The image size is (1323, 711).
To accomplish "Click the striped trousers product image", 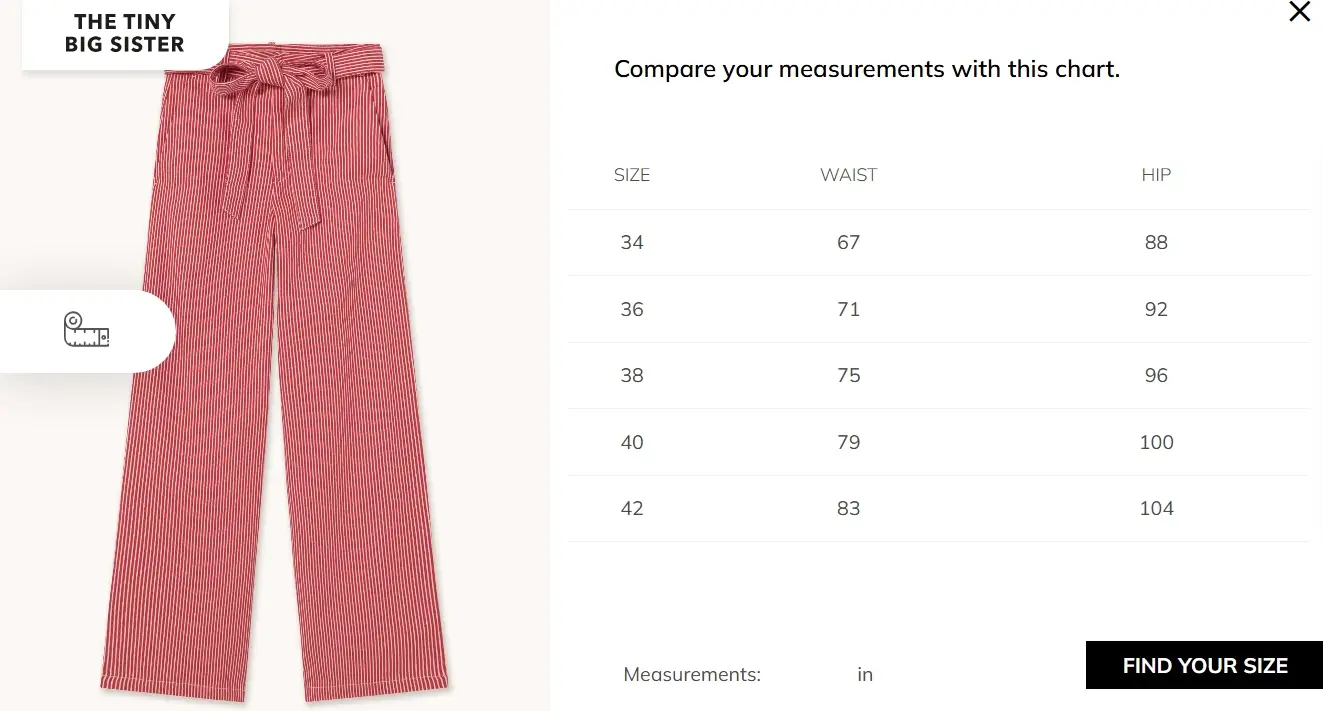I will click(x=275, y=400).
